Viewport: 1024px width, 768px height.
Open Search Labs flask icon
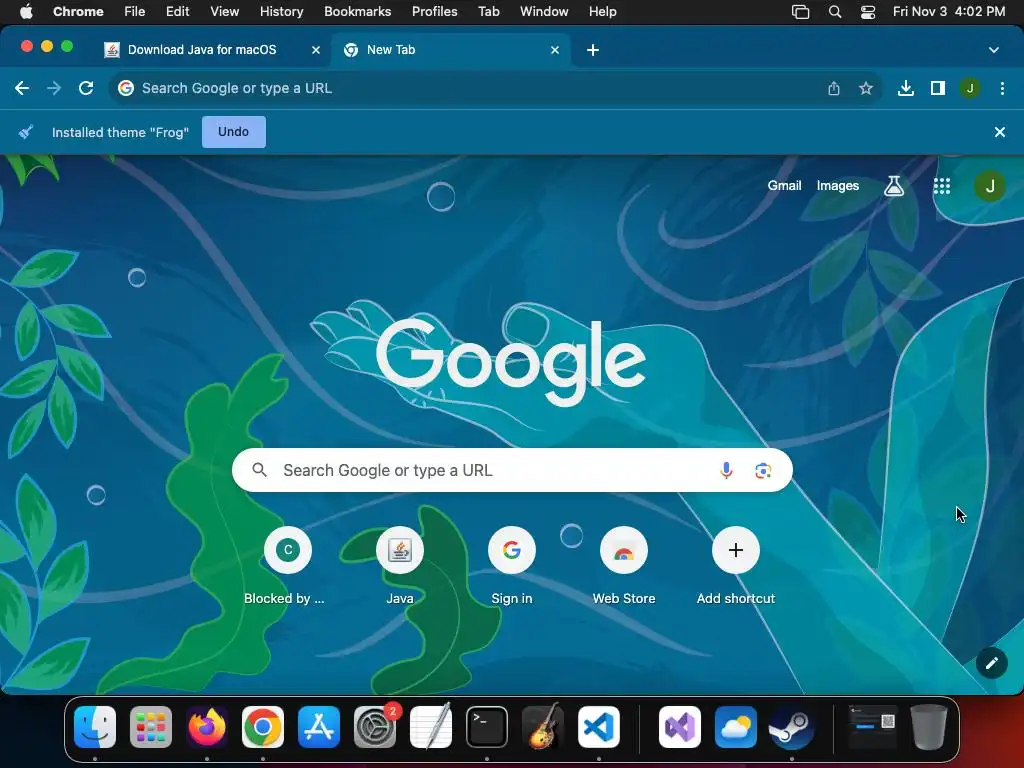click(x=894, y=186)
